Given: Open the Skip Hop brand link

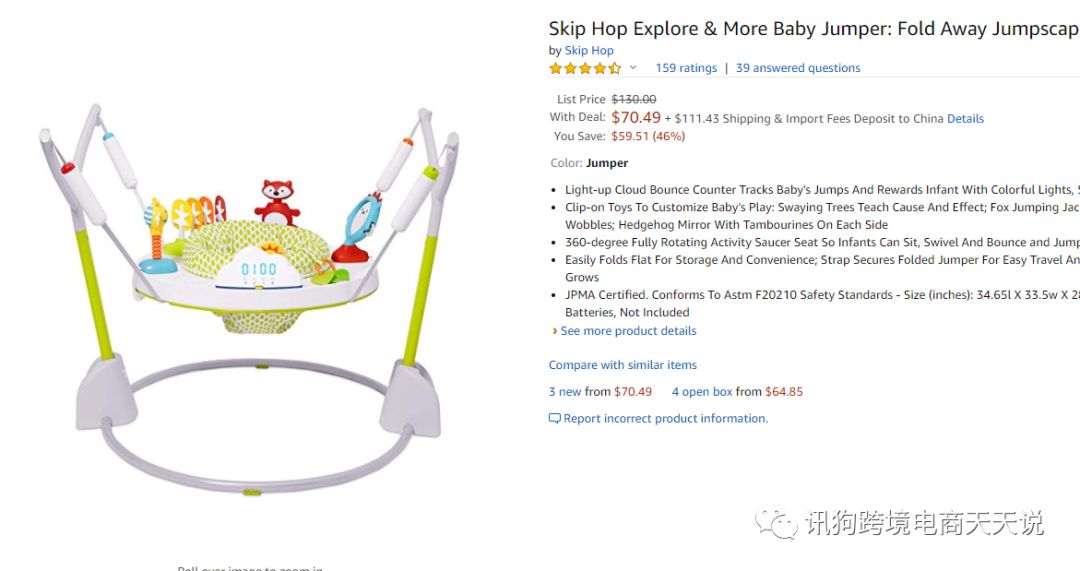Looking at the screenshot, I should pos(589,50).
